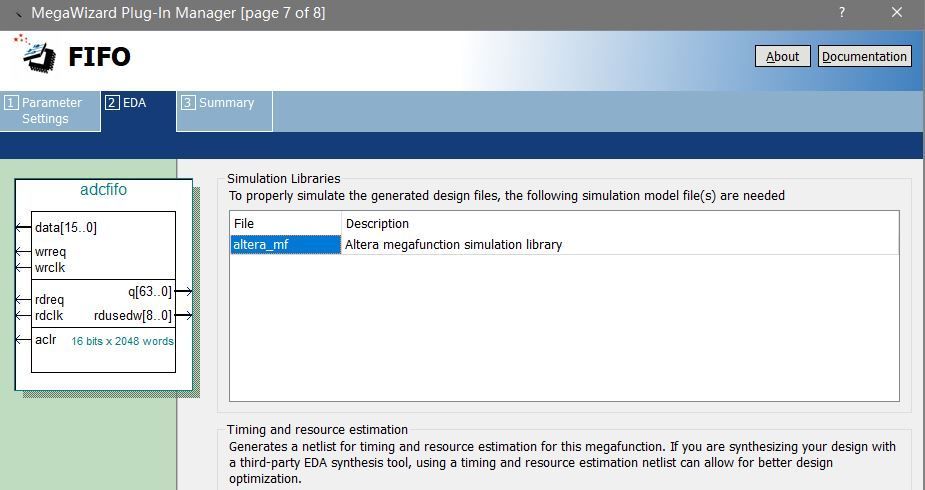Image resolution: width=925 pixels, height=490 pixels.
Task: Click the Altera megafunction simulation library description
Action: pos(453,244)
